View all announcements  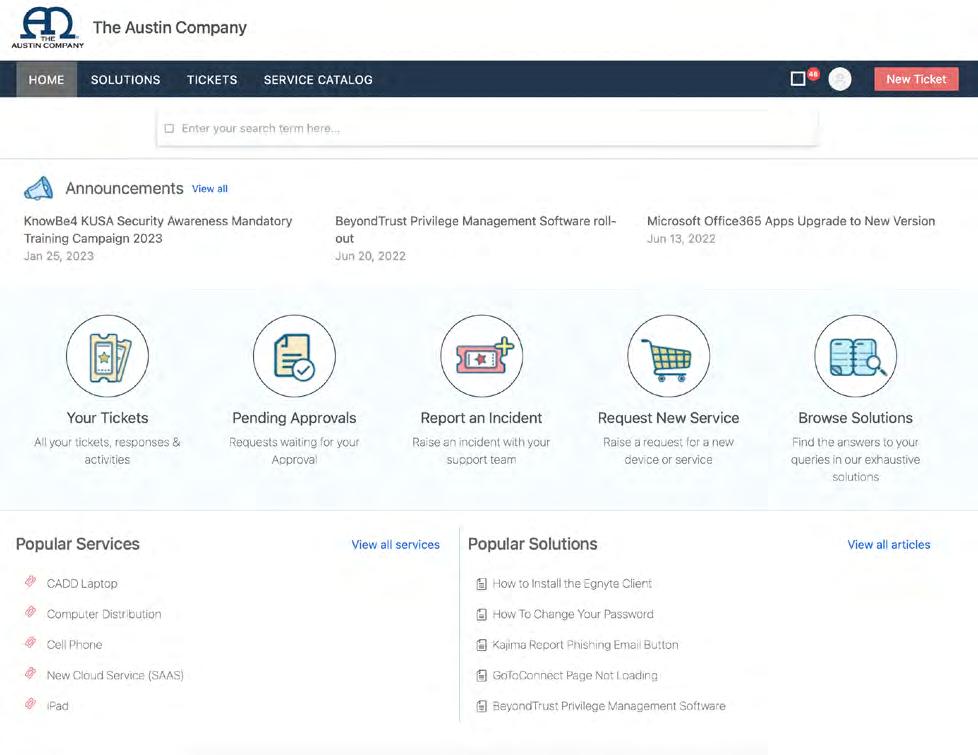[210, 189]
